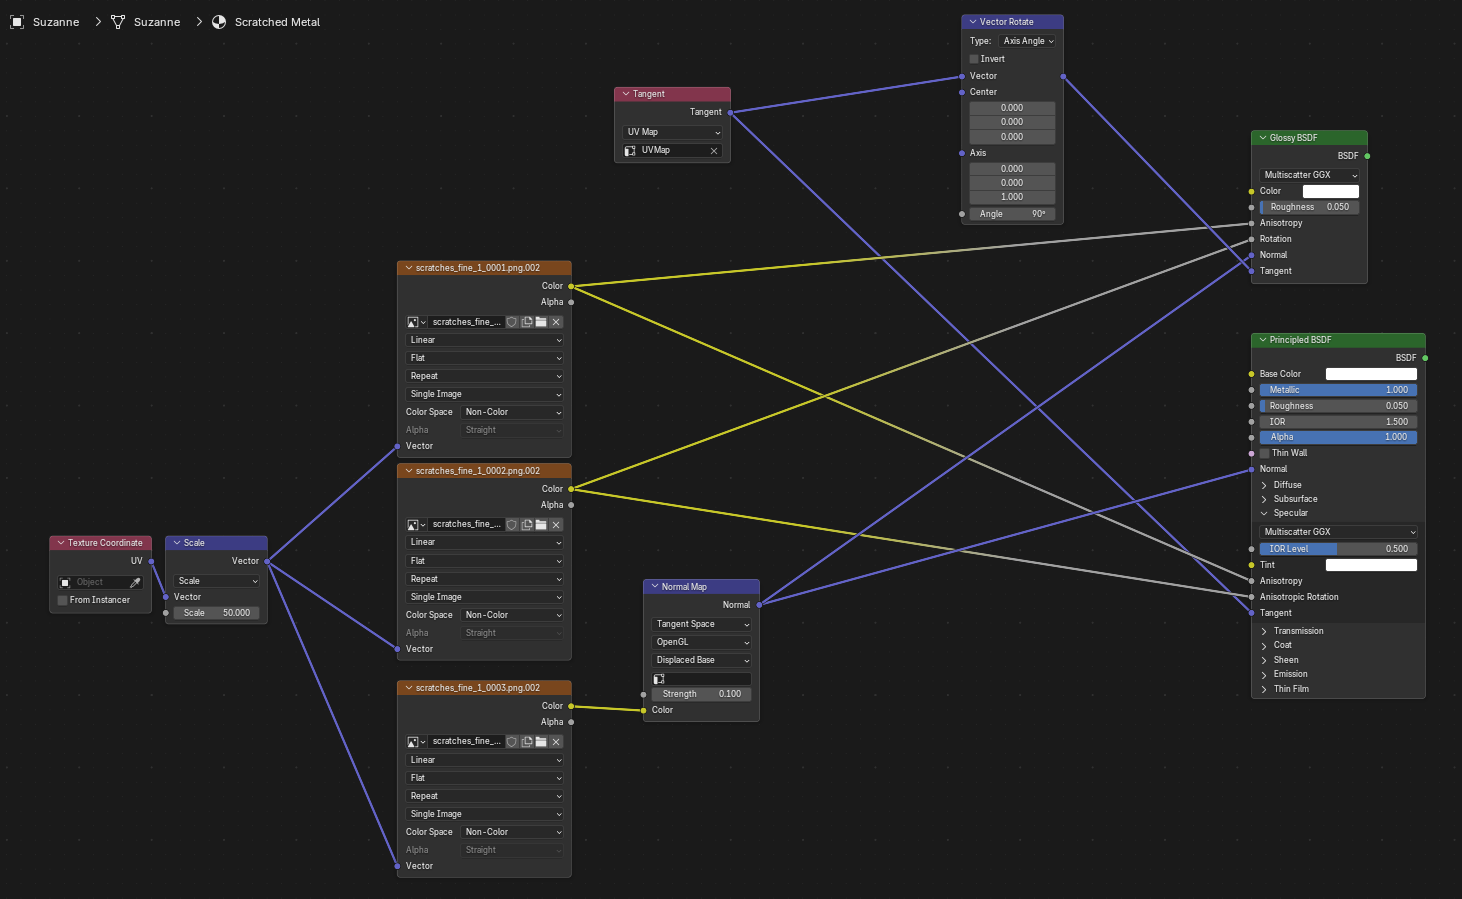
Task: Unlink image with X in scratches_fine_1_0002 node
Action: click(556, 525)
